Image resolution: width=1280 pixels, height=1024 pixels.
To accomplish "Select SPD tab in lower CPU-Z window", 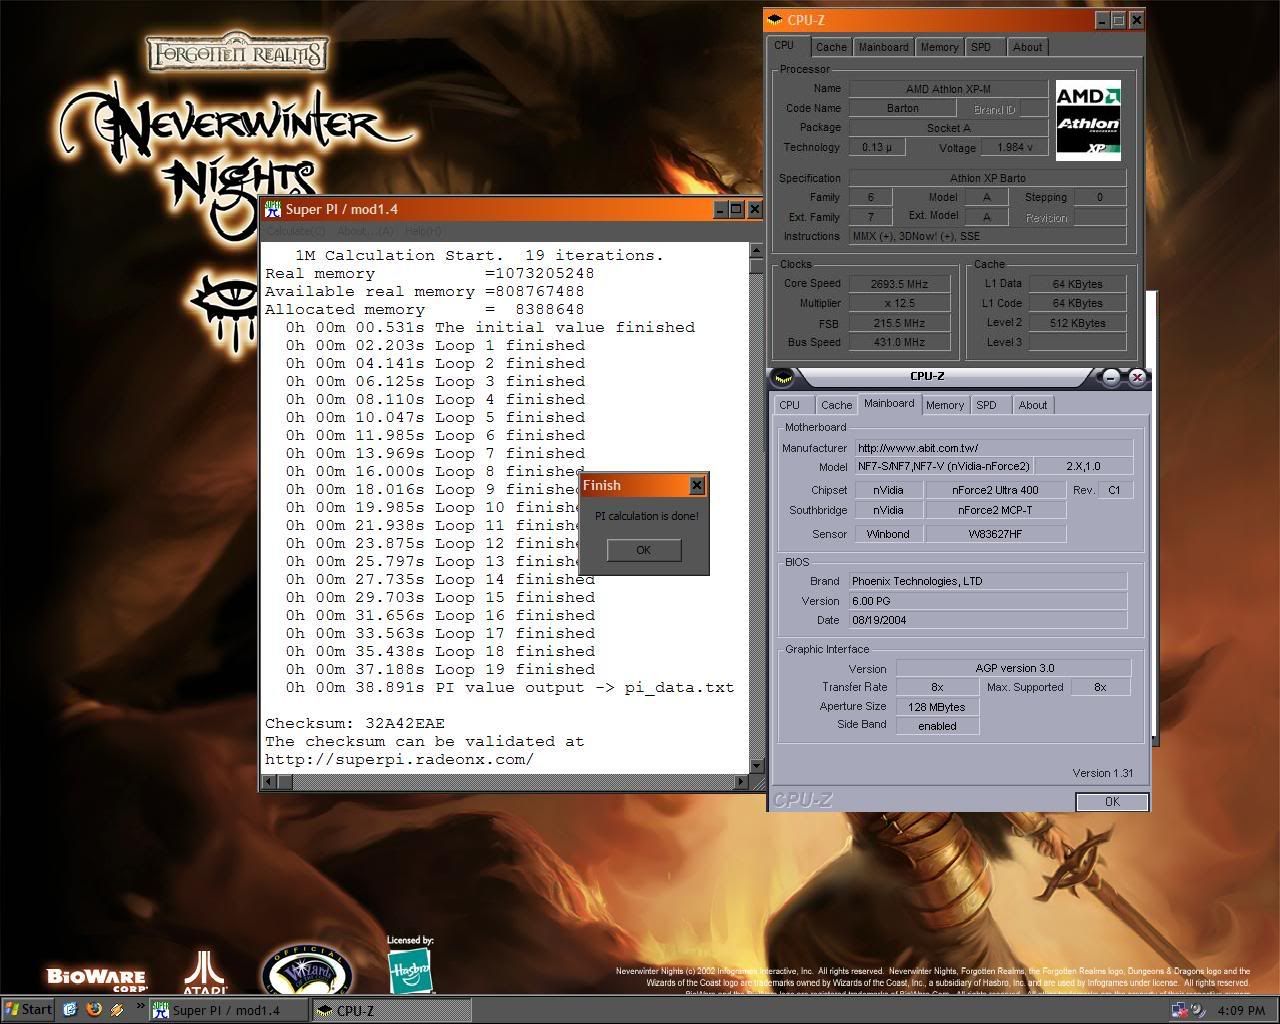I will [986, 405].
